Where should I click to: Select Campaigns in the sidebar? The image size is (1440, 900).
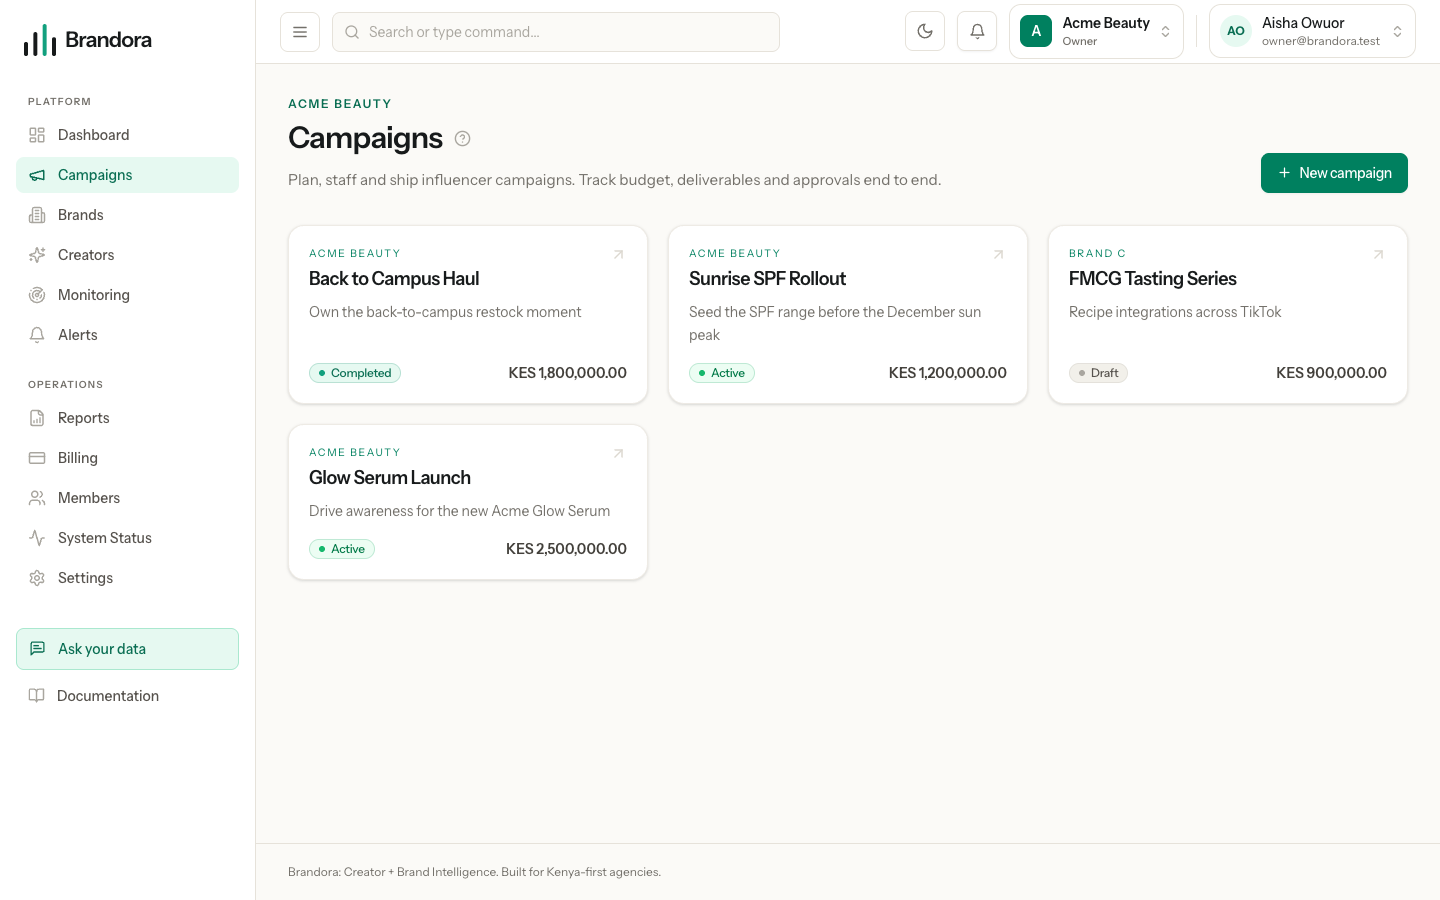coord(127,175)
